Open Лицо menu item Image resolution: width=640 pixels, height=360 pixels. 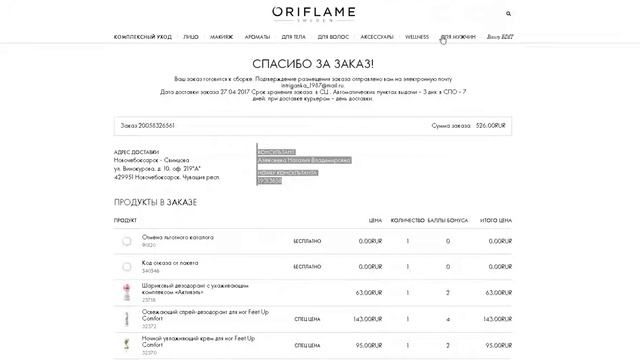pyautogui.click(x=191, y=37)
